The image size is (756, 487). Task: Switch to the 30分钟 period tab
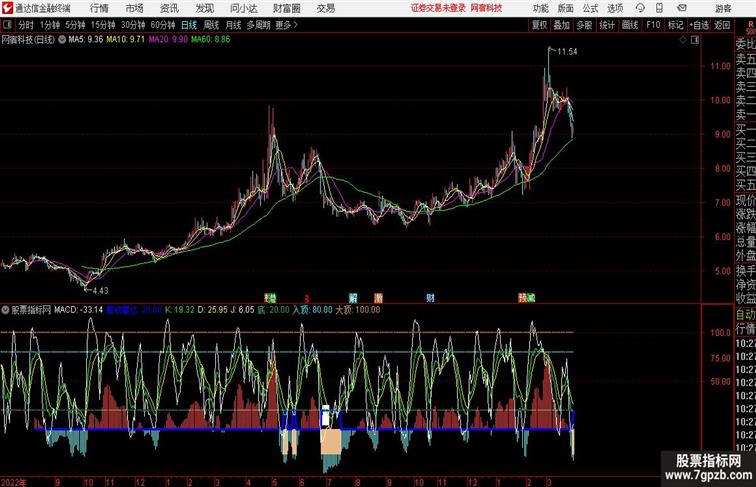point(133,25)
